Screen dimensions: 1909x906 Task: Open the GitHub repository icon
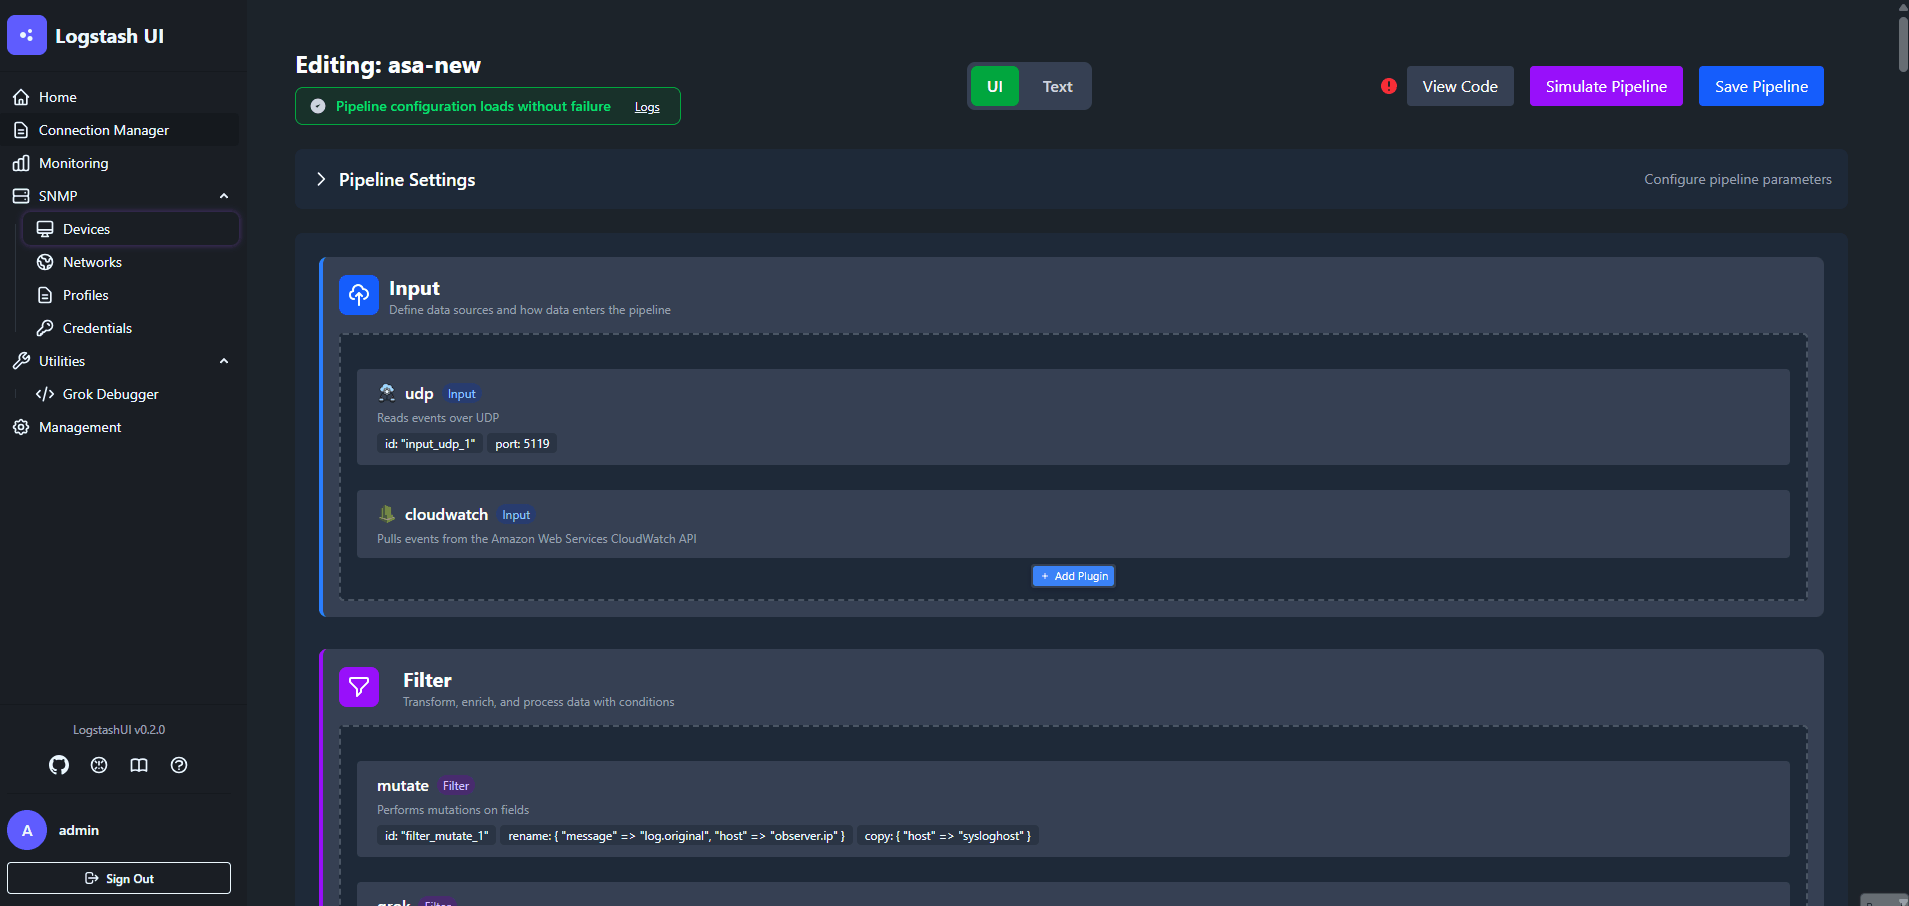click(x=59, y=765)
